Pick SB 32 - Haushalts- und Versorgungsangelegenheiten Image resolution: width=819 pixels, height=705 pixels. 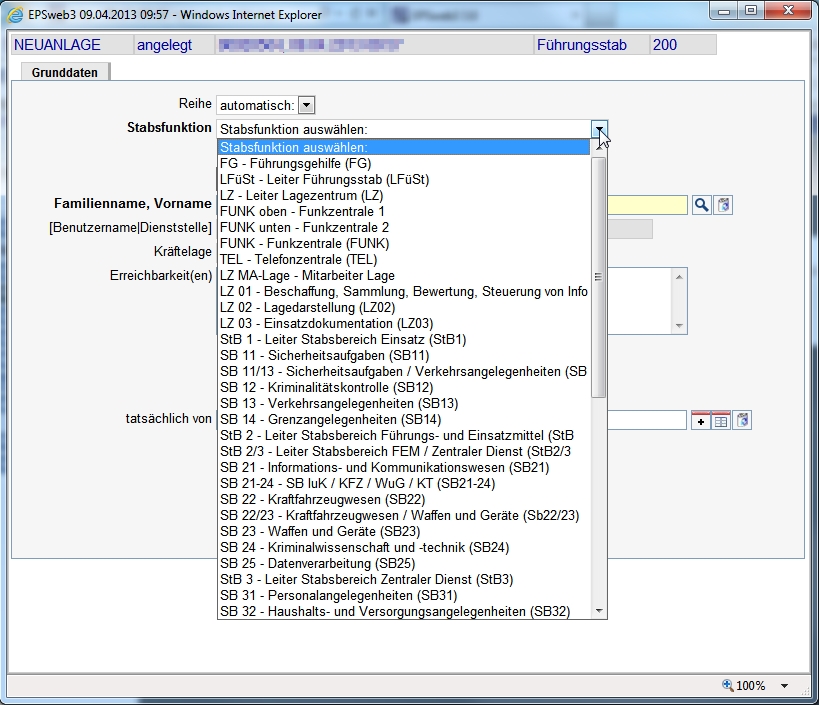click(x=403, y=612)
